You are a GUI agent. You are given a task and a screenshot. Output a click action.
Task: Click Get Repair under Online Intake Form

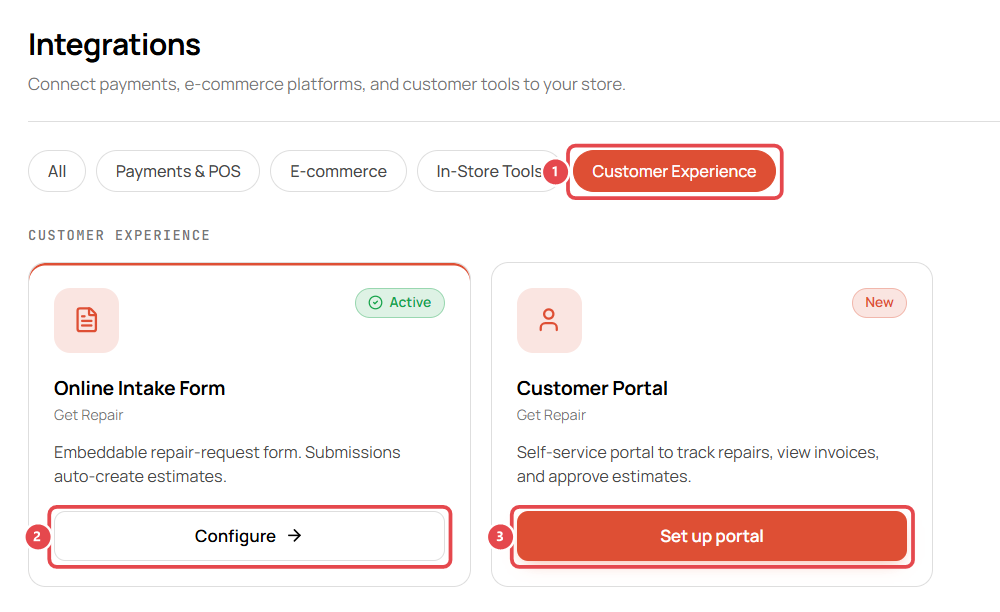point(89,415)
